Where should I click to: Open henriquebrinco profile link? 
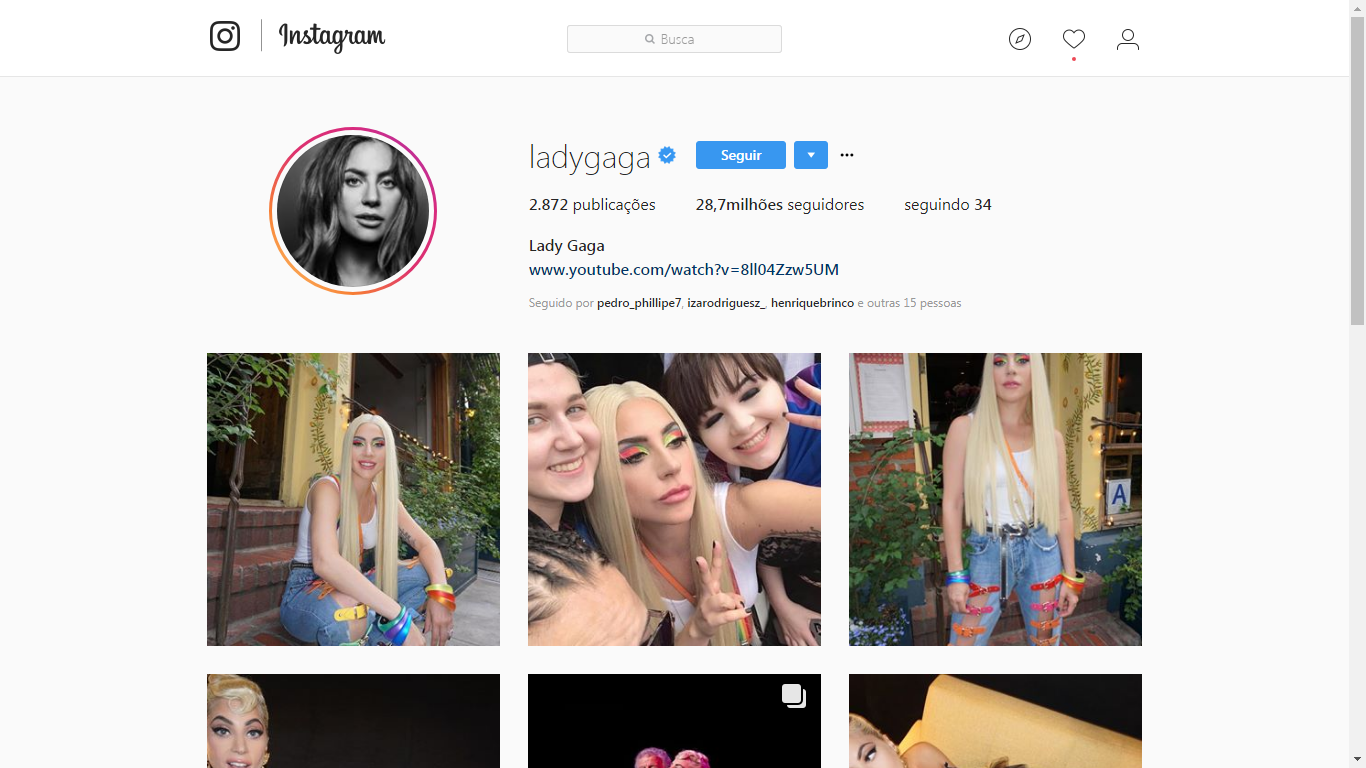tap(813, 303)
